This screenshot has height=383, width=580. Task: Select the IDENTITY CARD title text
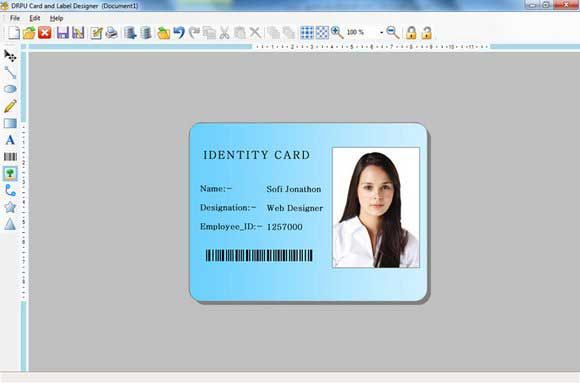pyautogui.click(x=257, y=155)
